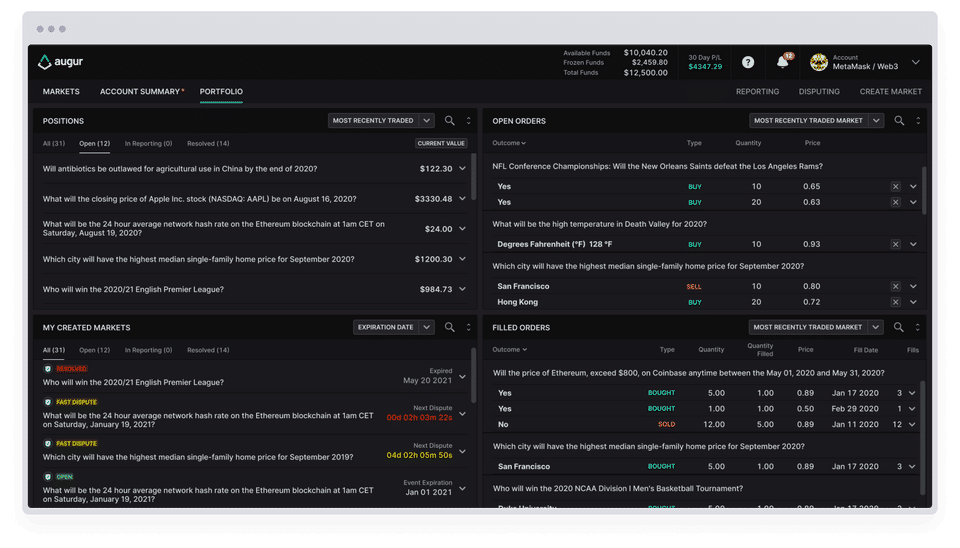Sort Open Orders by the Outcome column
Screen dimensions: 960x548
coord(509,143)
